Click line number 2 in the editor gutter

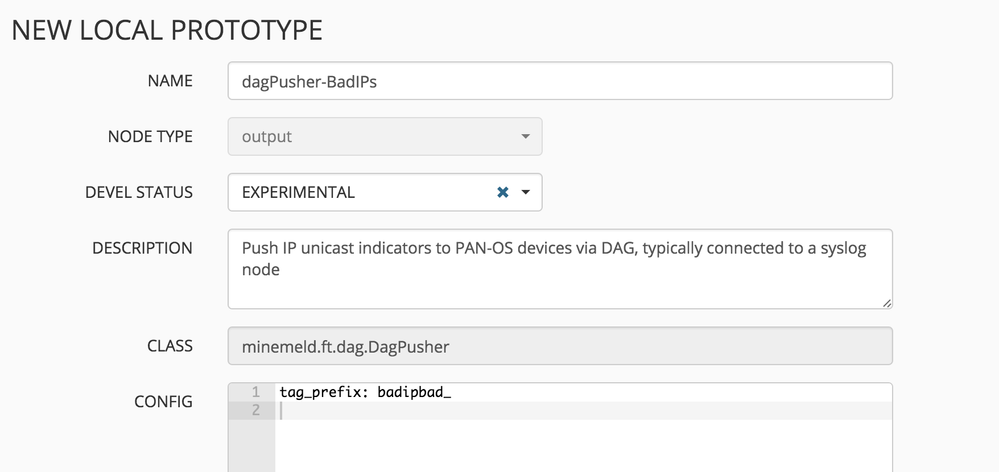click(256, 411)
